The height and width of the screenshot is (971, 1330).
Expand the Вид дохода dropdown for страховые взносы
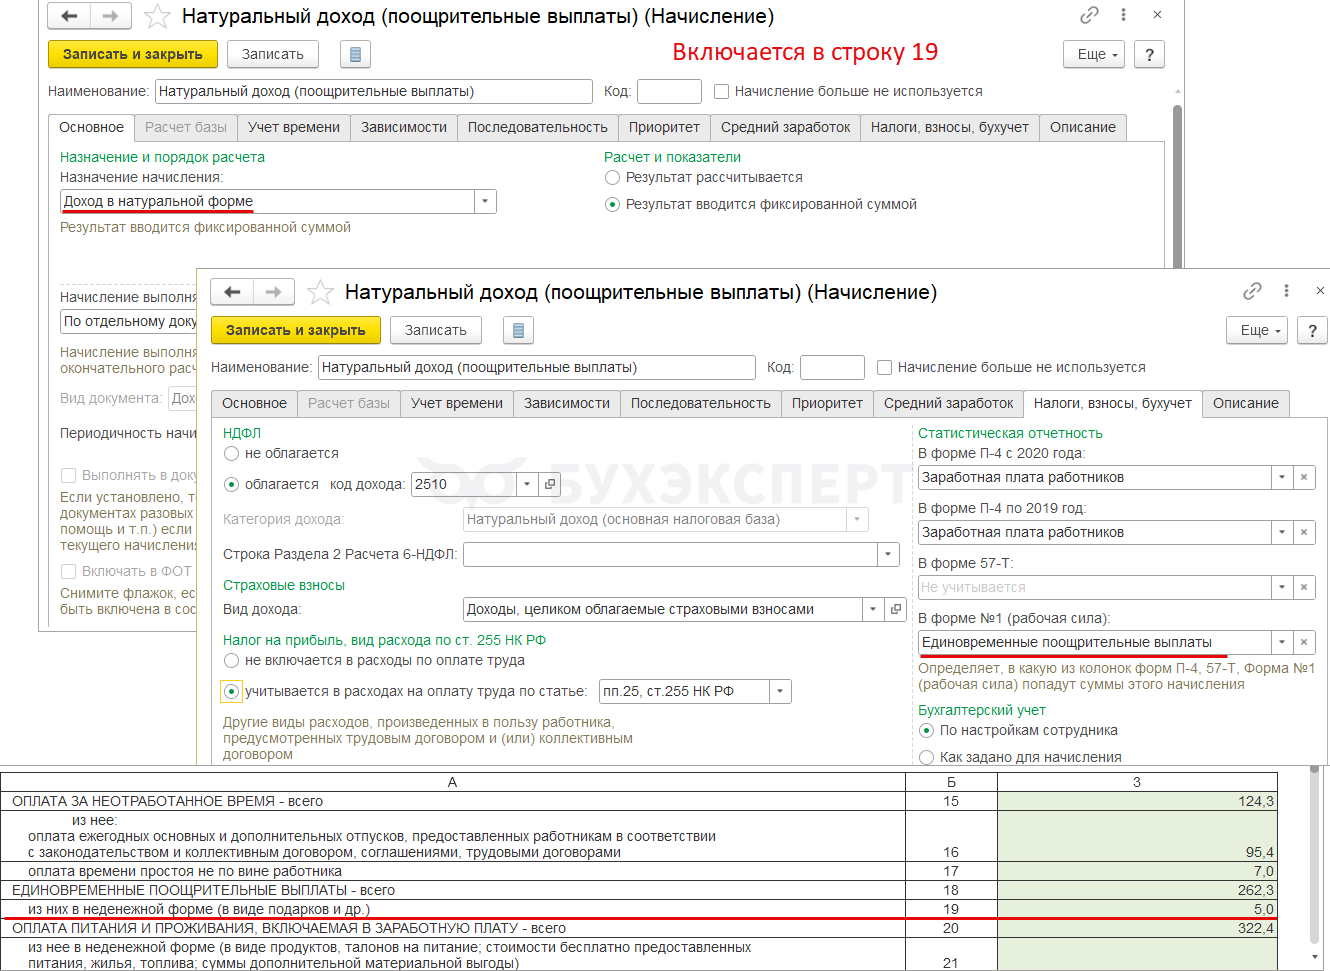(x=873, y=609)
